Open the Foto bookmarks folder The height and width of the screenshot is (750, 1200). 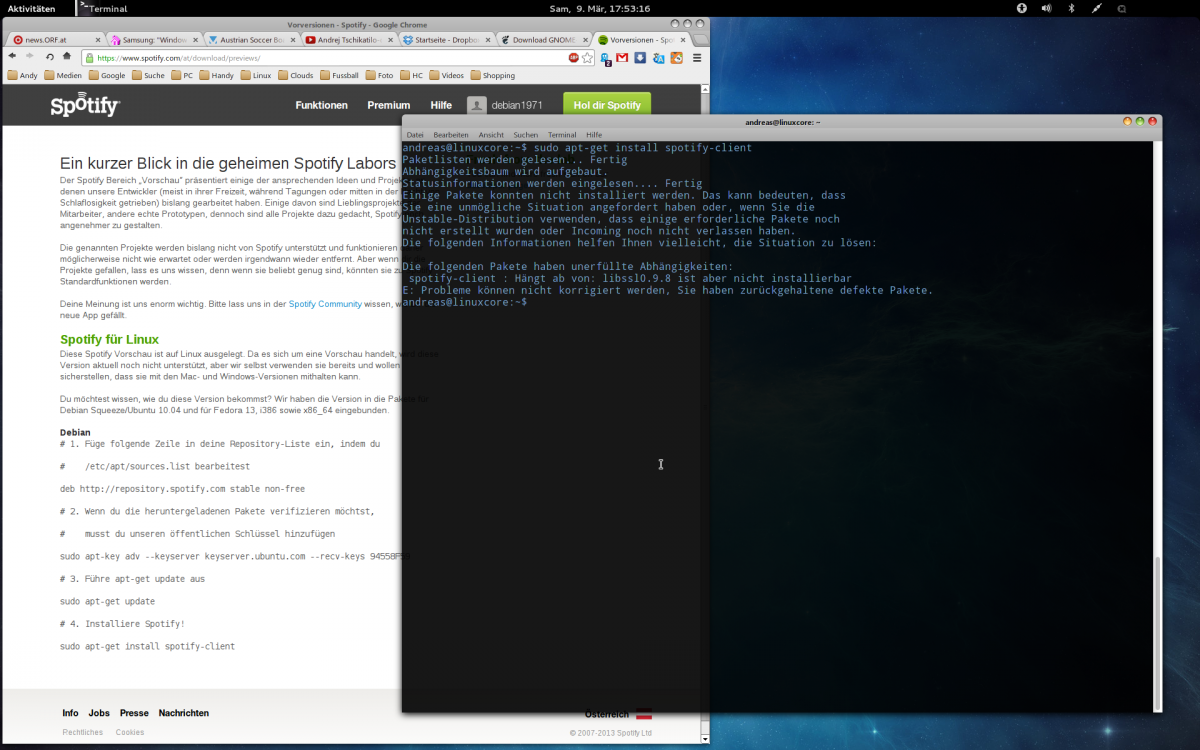click(x=380, y=75)
